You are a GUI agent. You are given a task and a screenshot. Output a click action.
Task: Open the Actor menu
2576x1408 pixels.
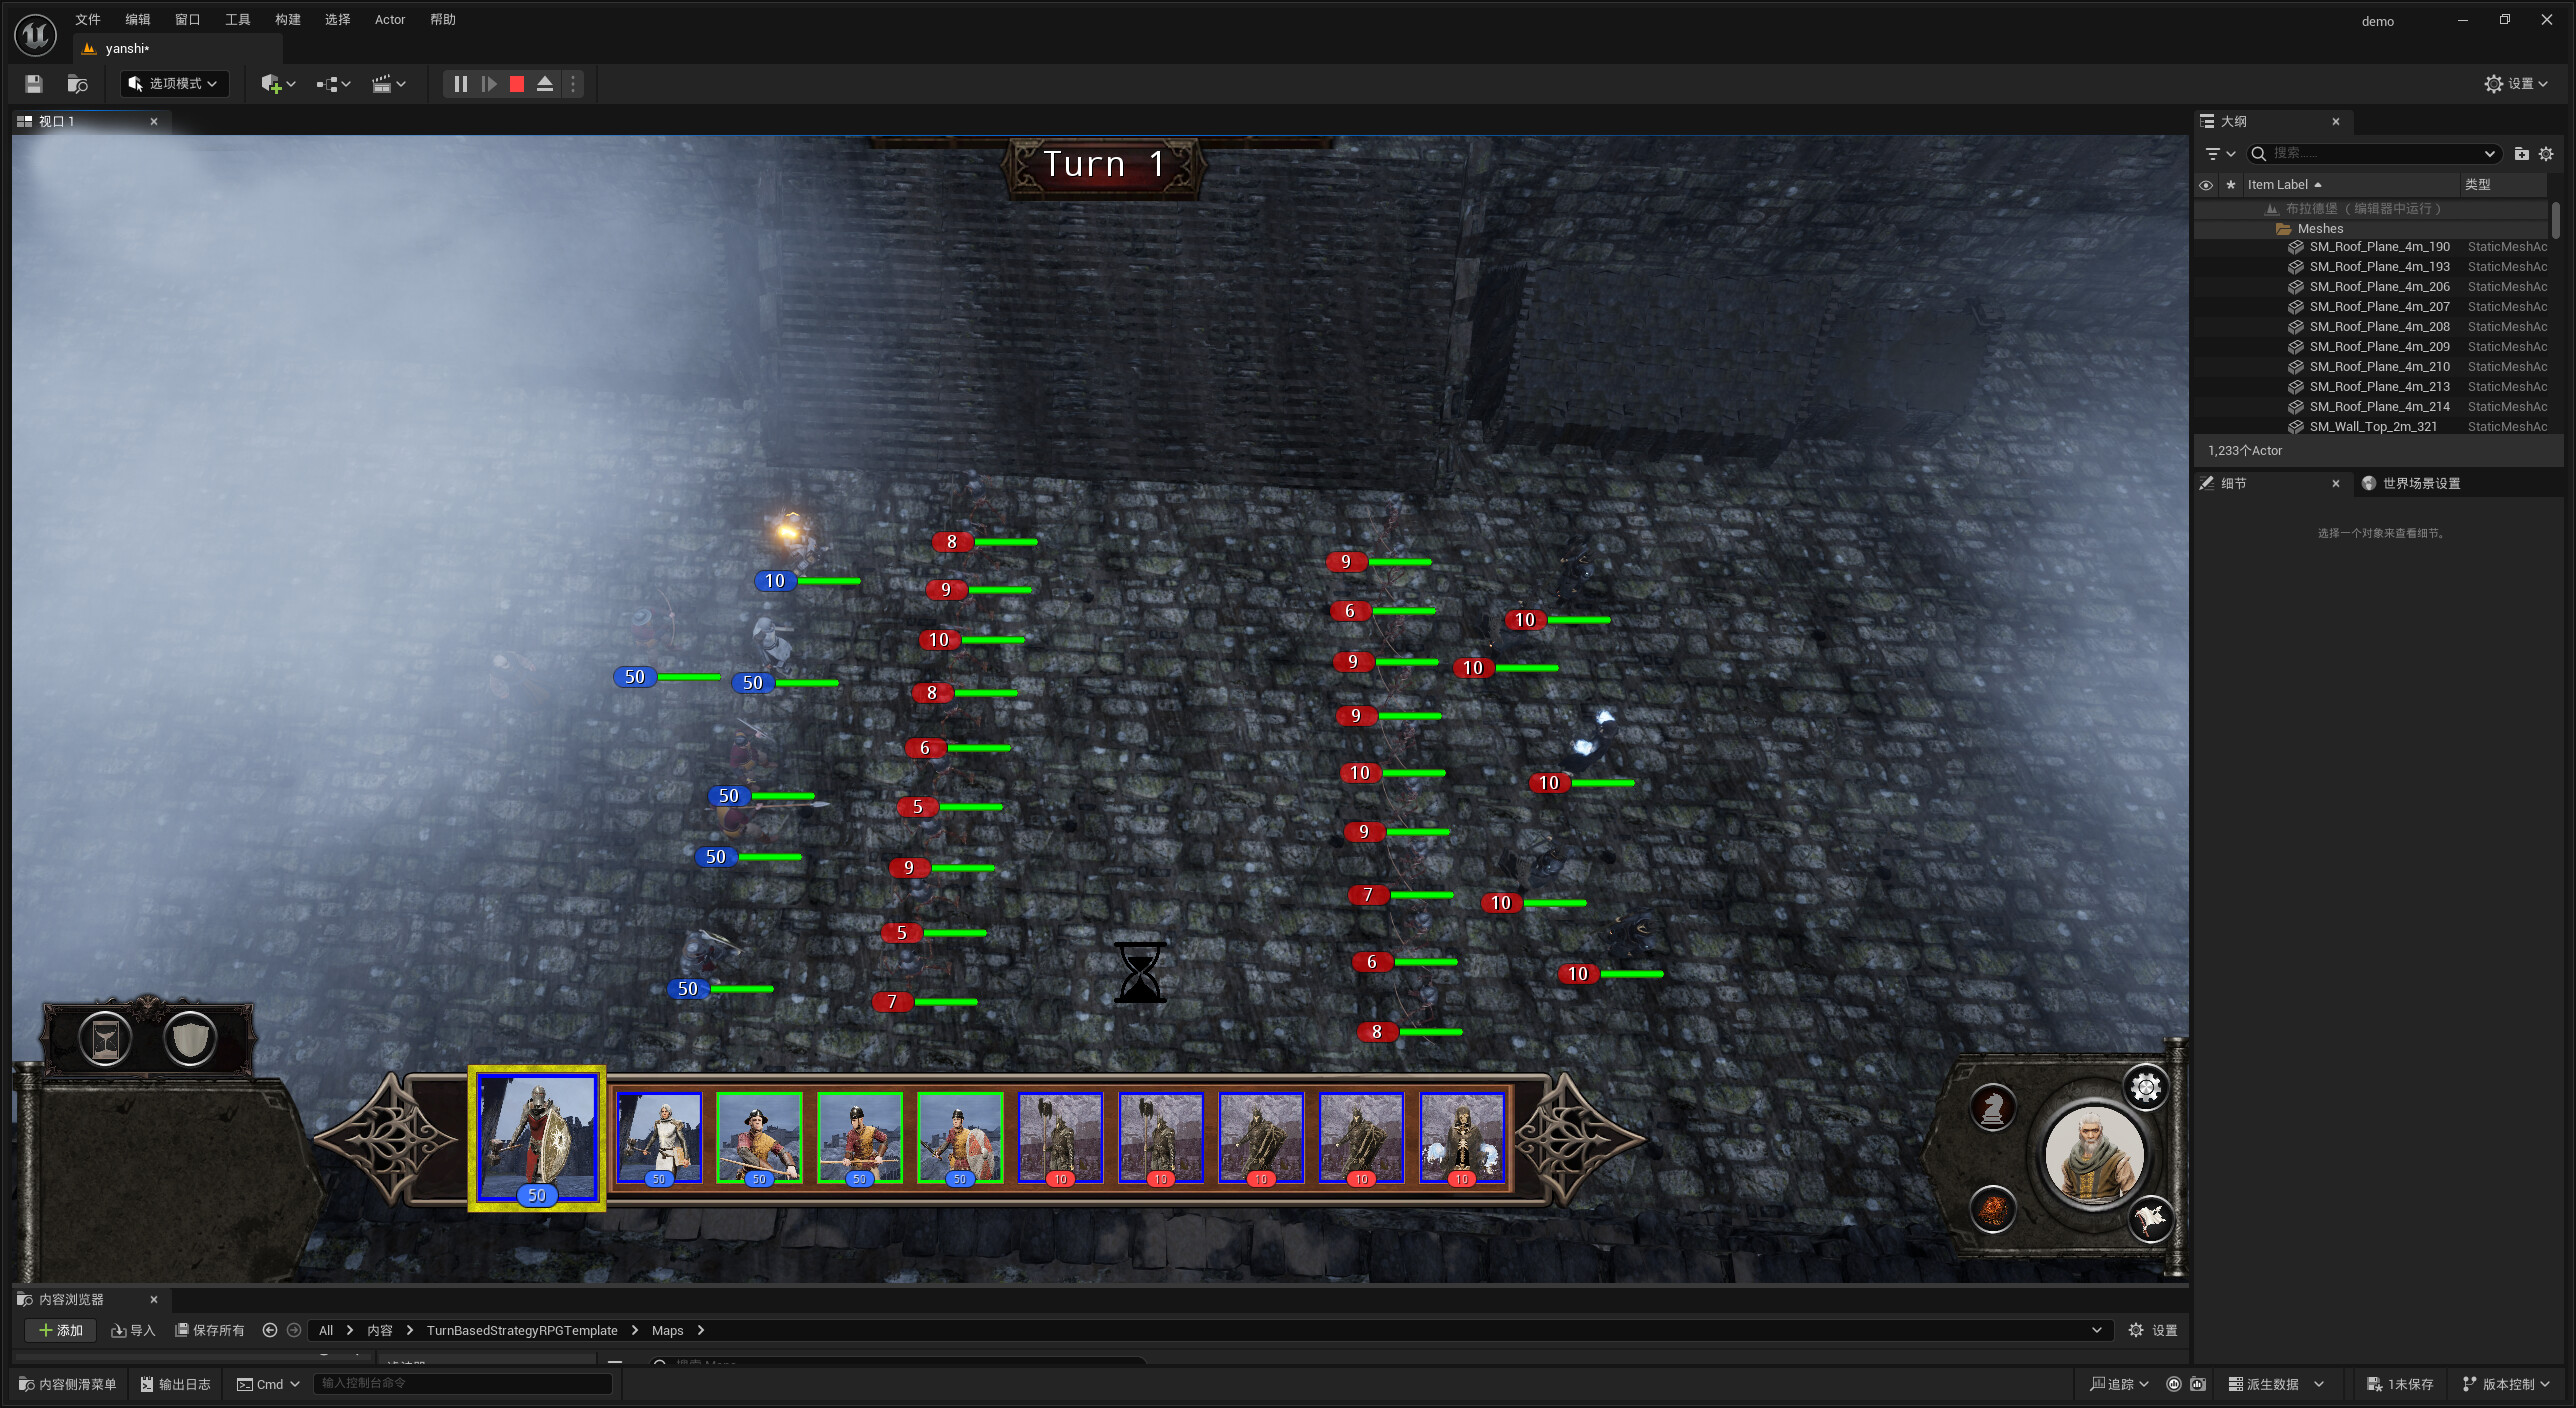click(389, 19)
